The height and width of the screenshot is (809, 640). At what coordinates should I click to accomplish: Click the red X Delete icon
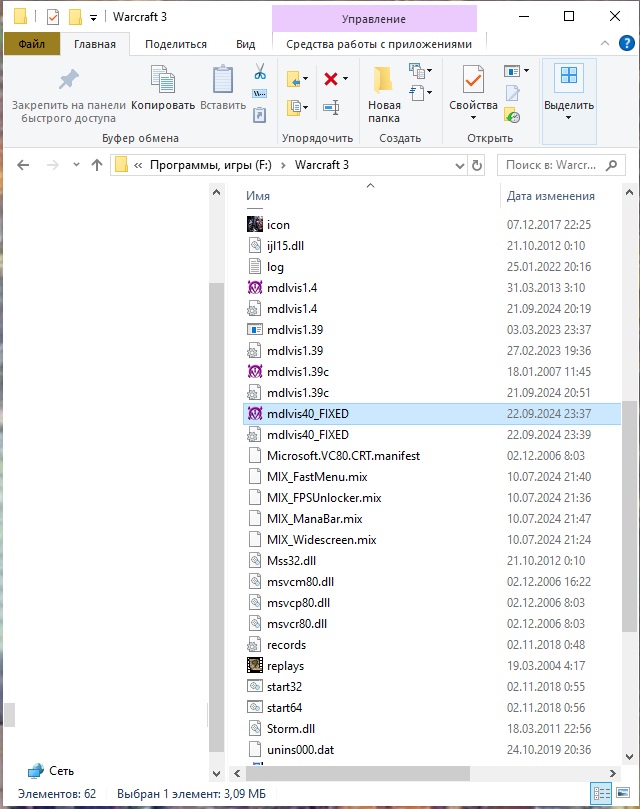point(331,79)
